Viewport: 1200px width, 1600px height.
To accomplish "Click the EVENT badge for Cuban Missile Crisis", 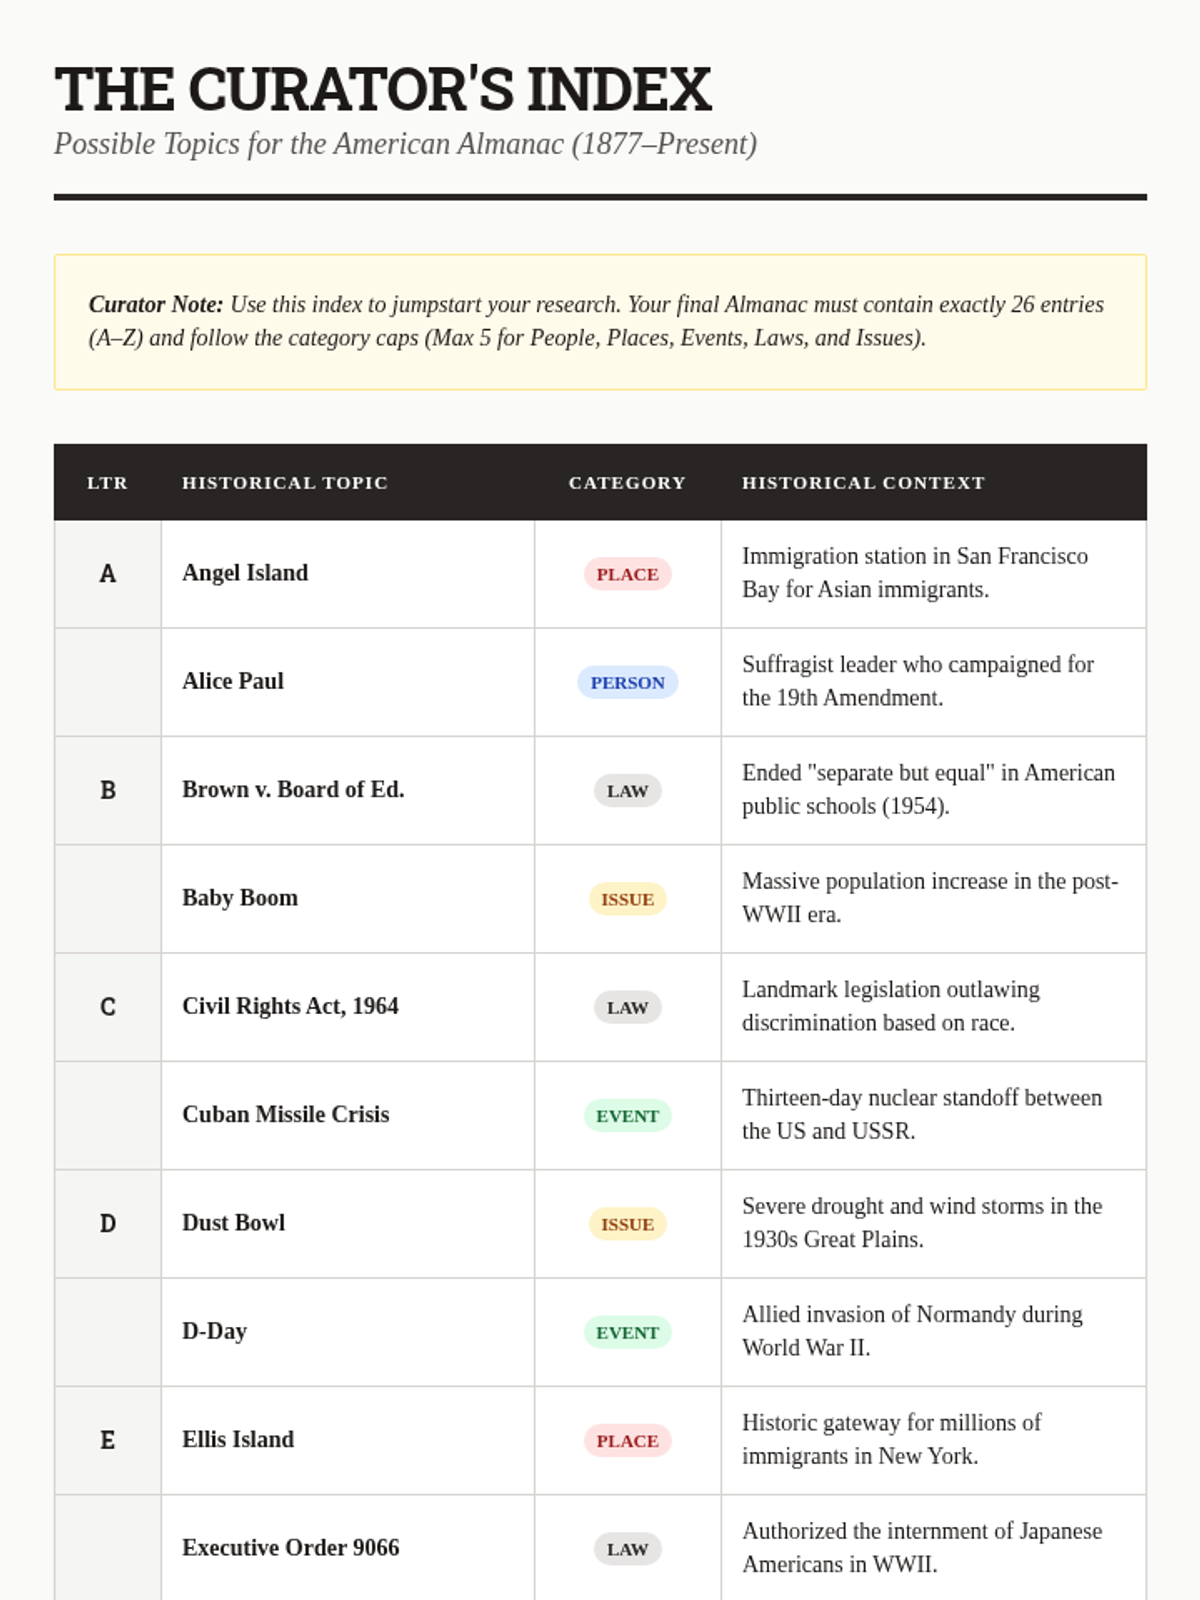I will (x=627, y=1116).
